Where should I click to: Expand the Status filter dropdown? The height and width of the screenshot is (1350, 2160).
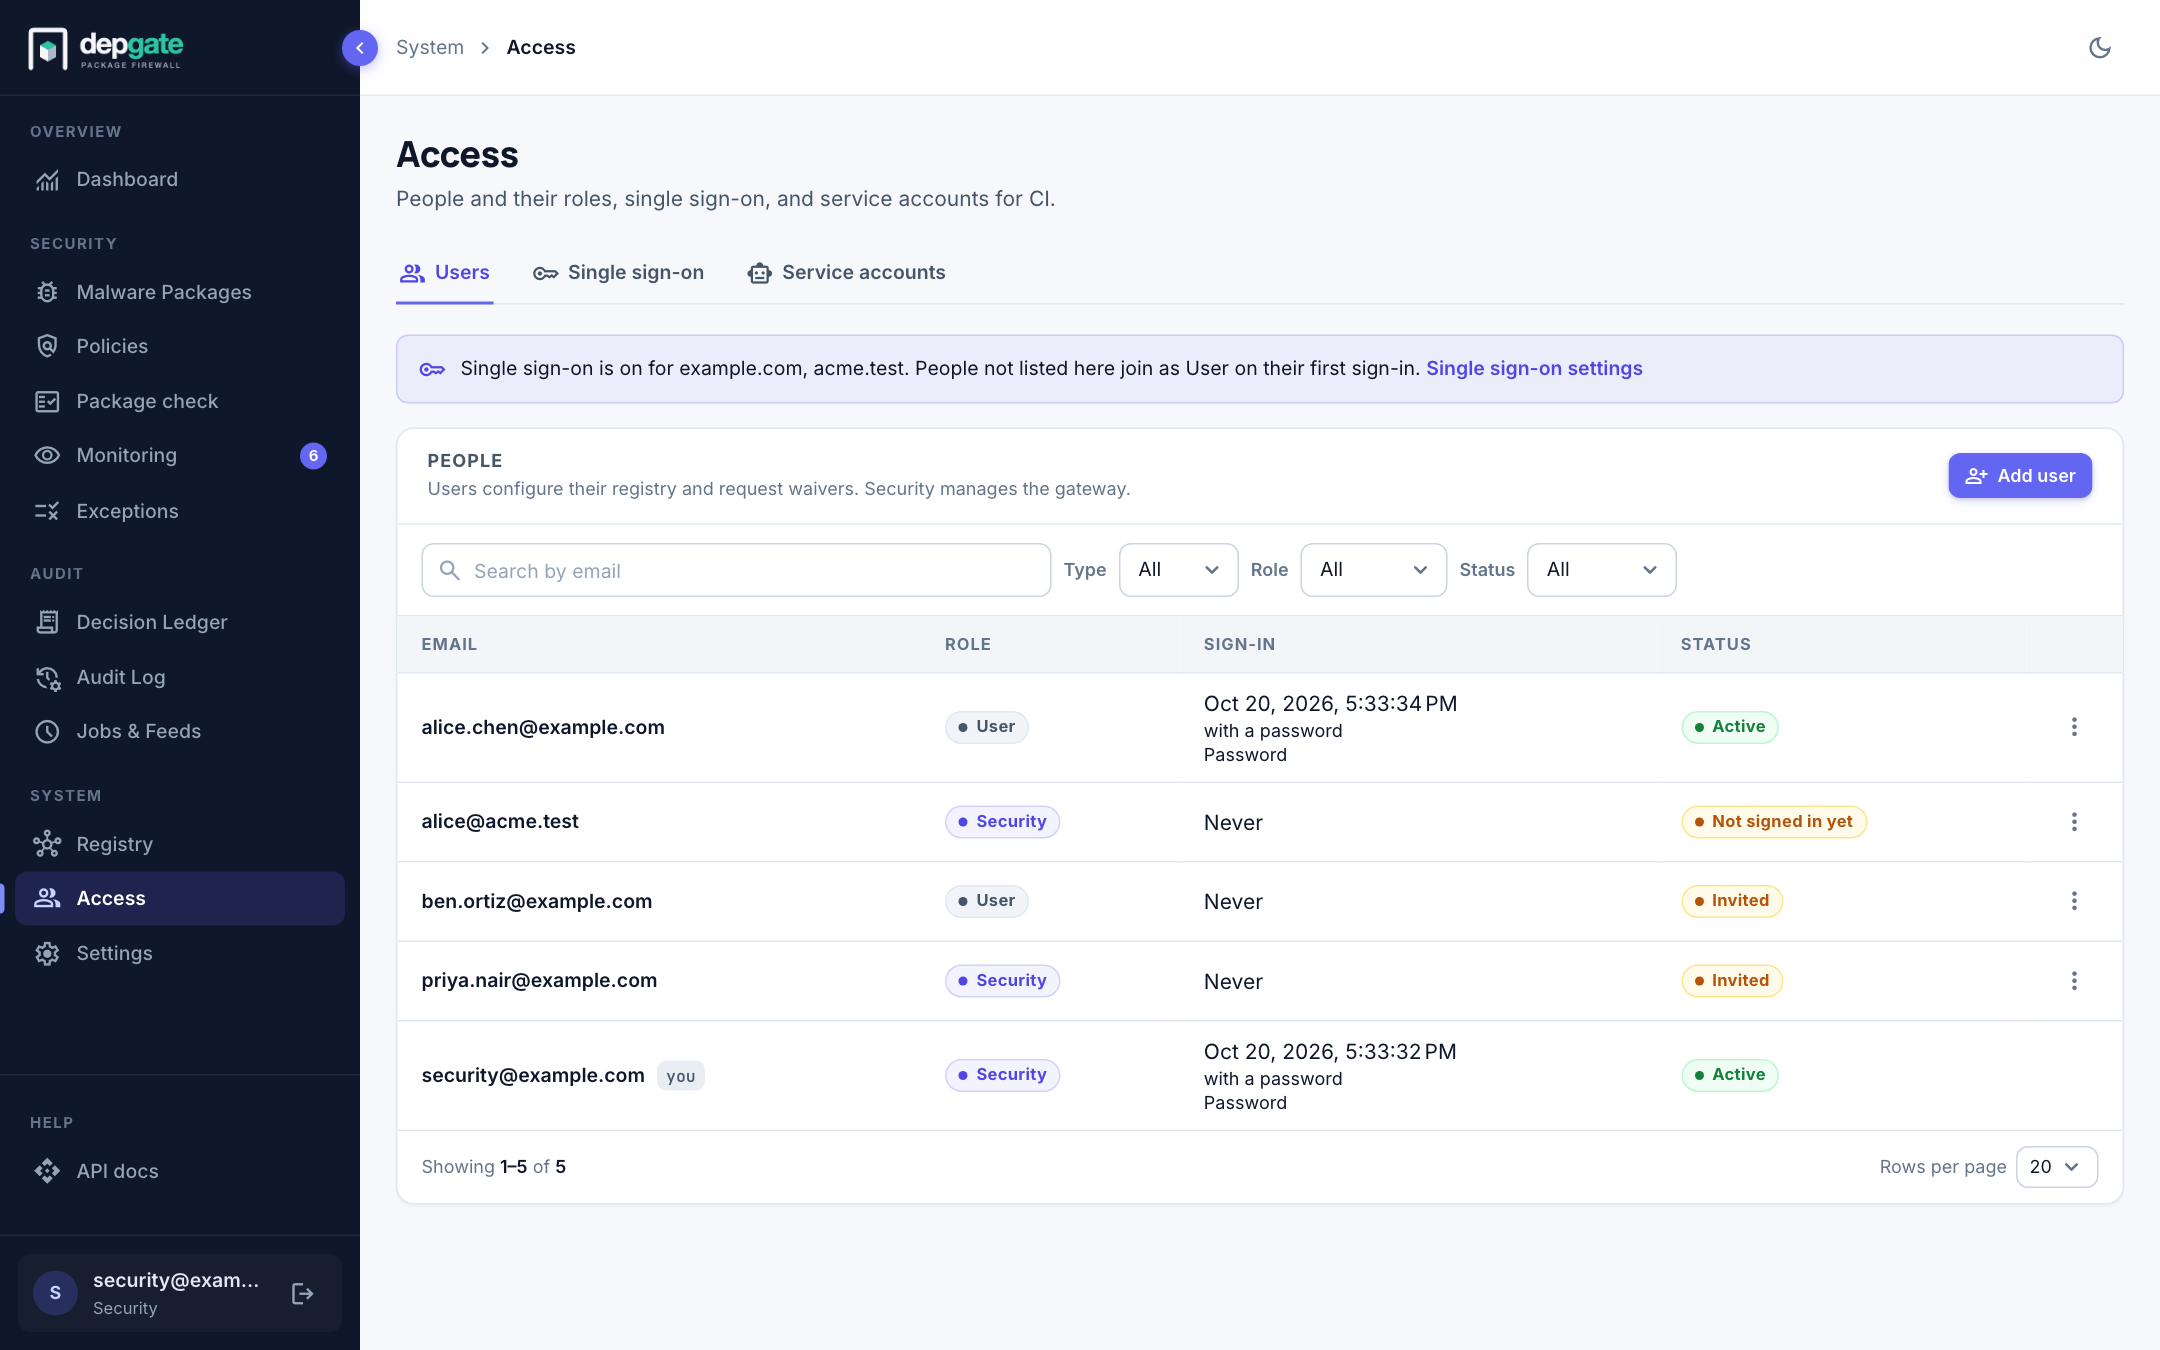coord(1601,570)
